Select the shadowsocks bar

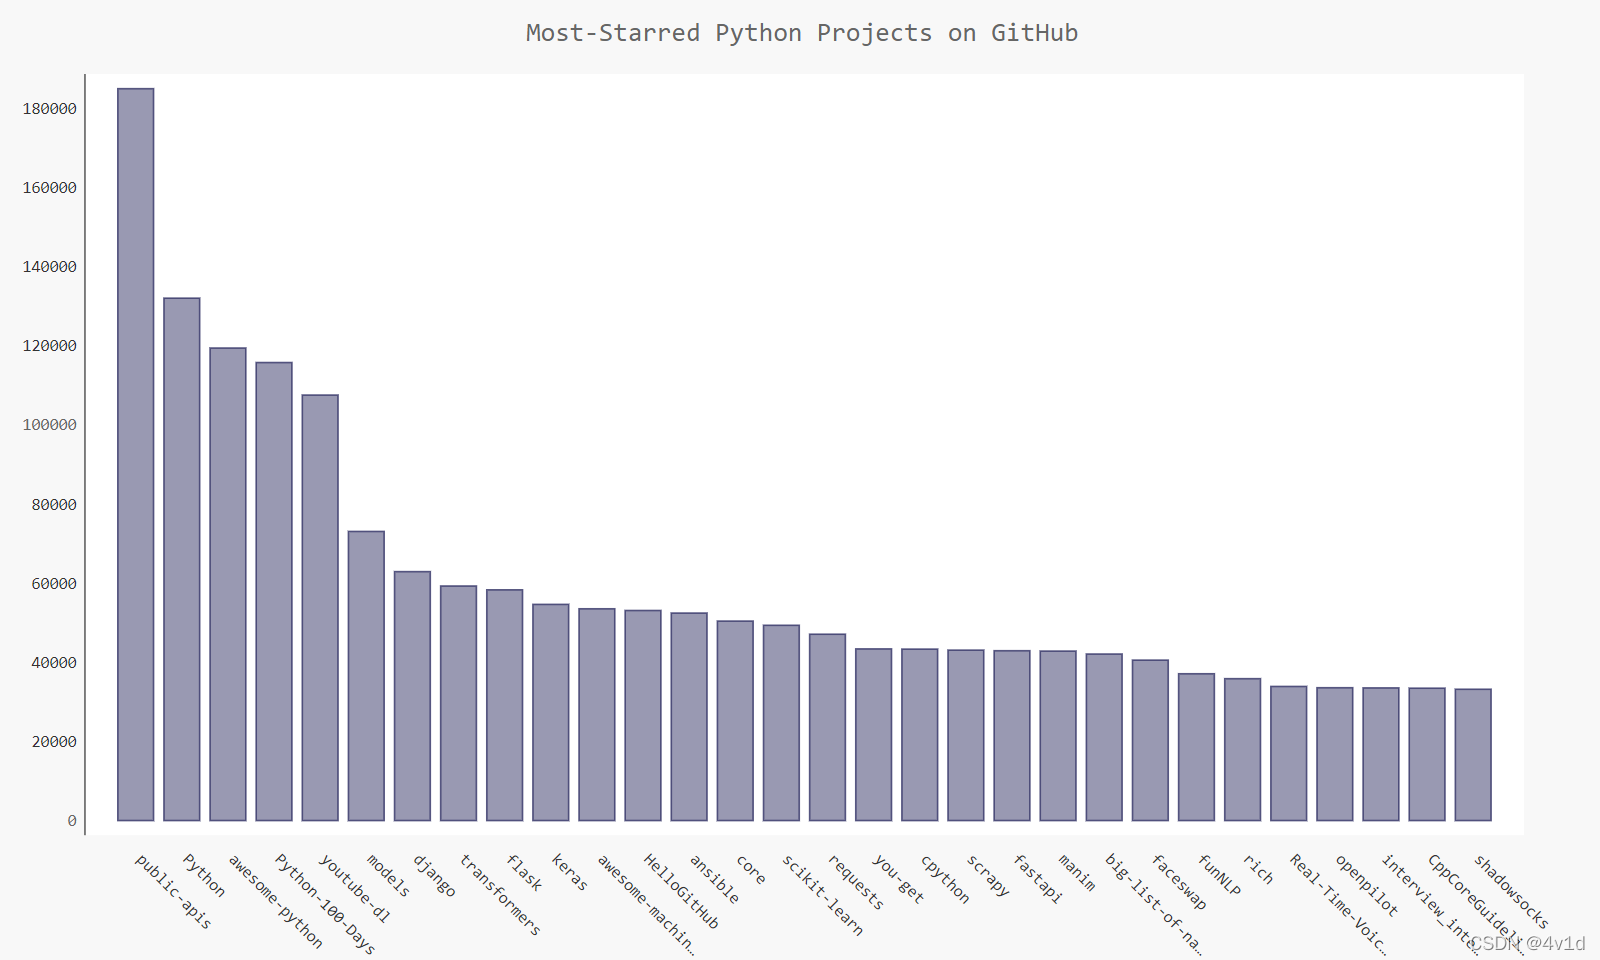pos(1473,755)
